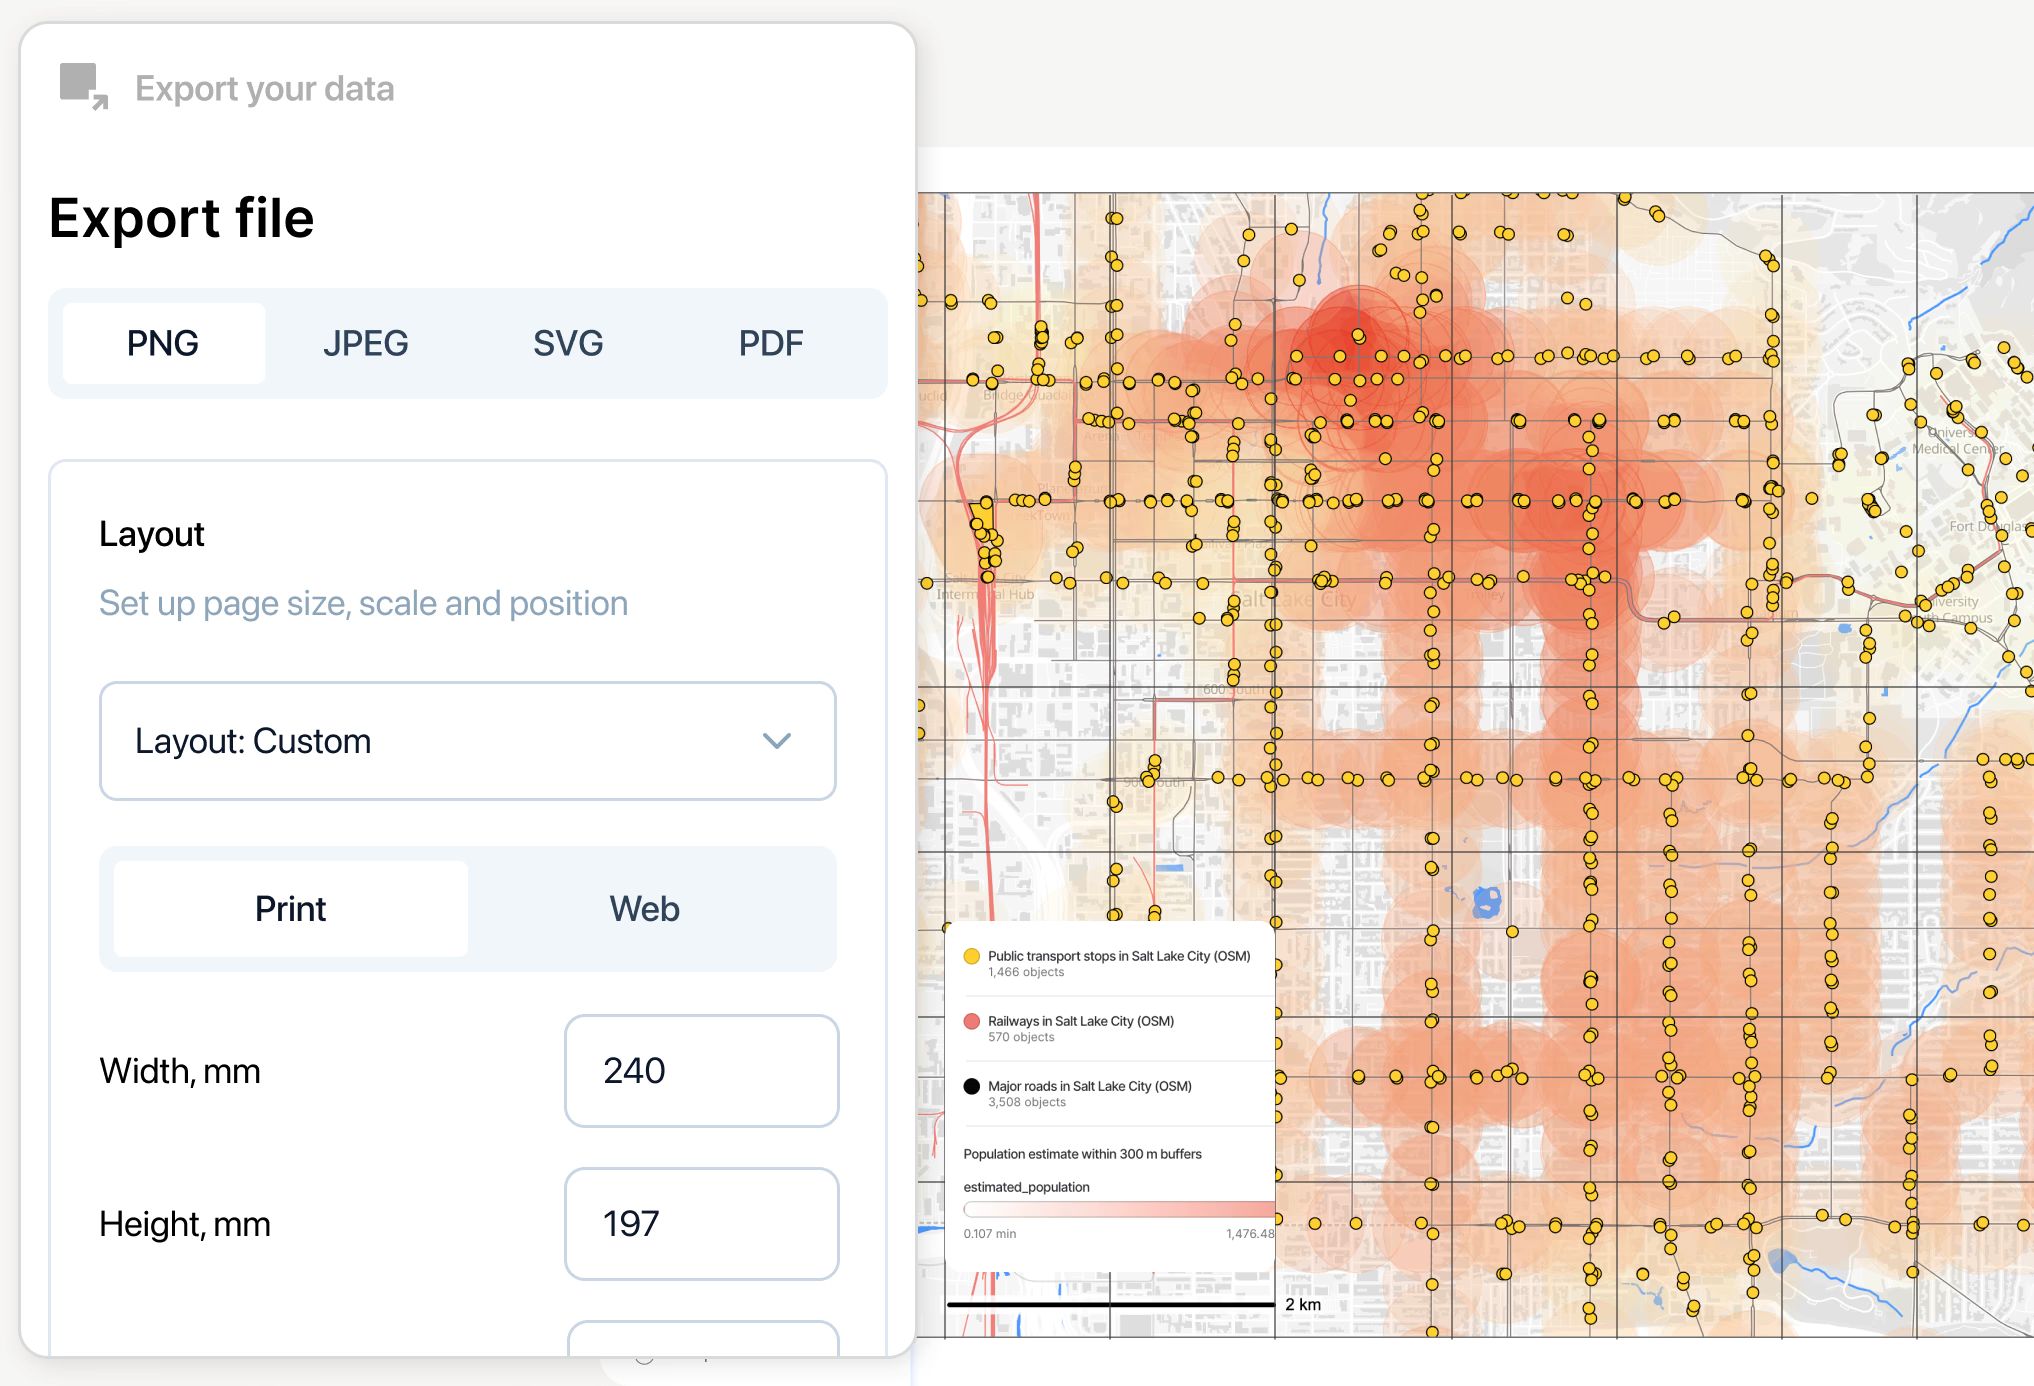The image size is (2034, 1386).
Task: Select the Print layout mode
Action: [x=290, y=909]
